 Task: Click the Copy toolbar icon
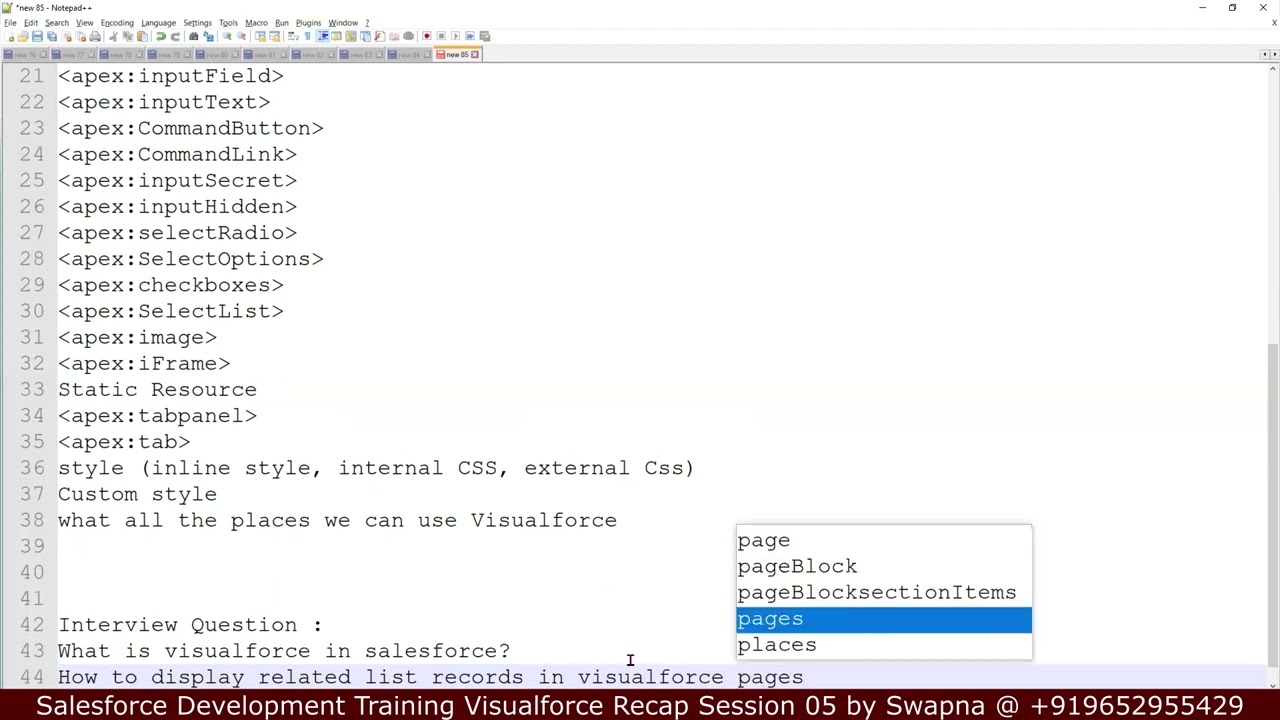[x=128, y=36]
